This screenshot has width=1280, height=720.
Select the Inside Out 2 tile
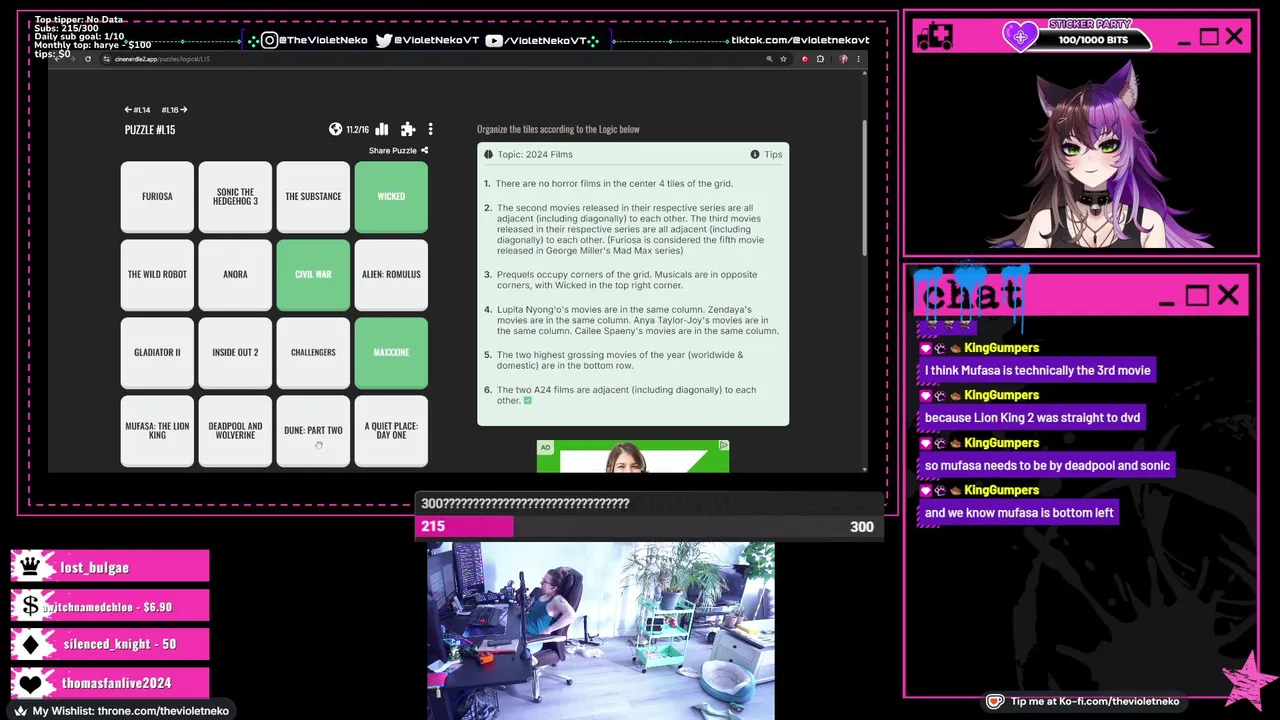(x=235, y=352)
